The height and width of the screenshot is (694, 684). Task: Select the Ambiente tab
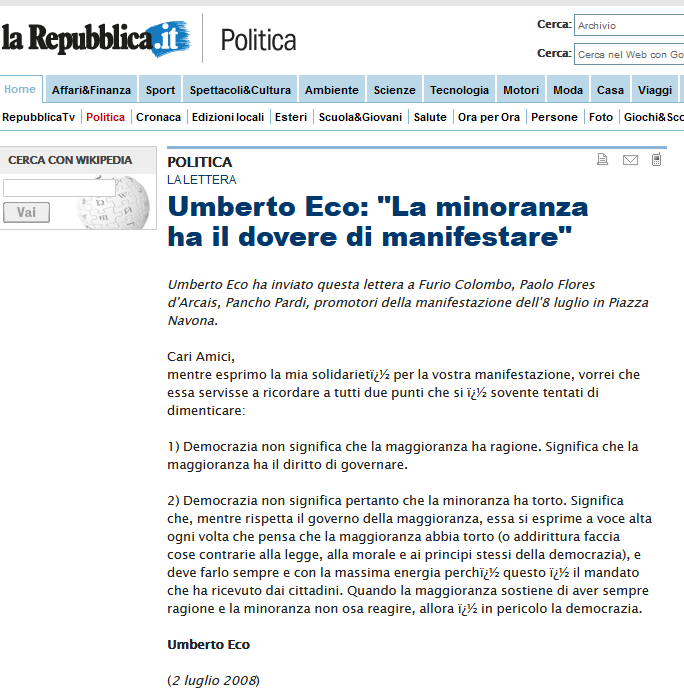coord(332,90)
